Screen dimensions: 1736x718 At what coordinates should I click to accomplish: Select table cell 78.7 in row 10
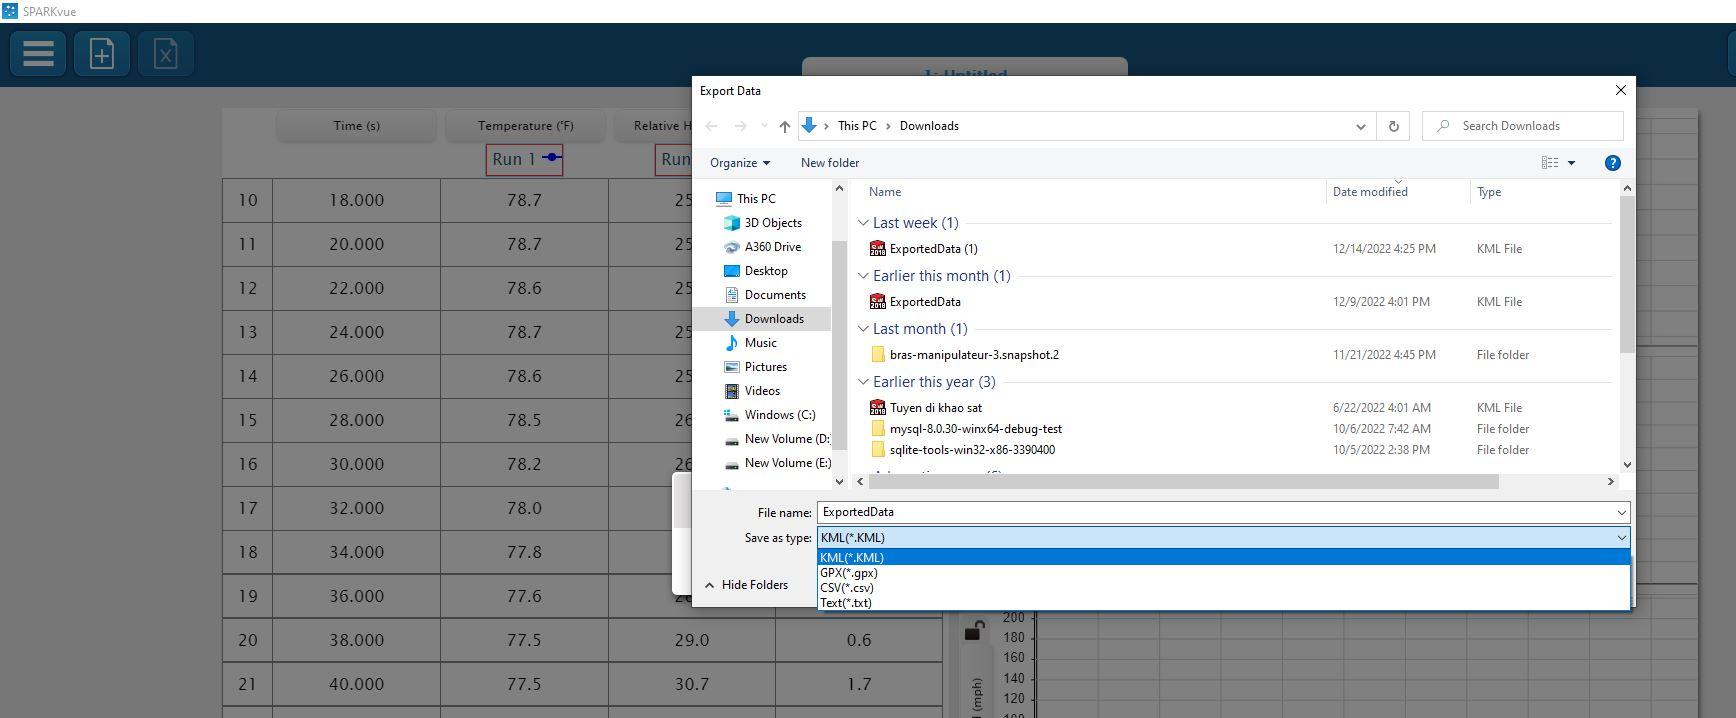524,200
